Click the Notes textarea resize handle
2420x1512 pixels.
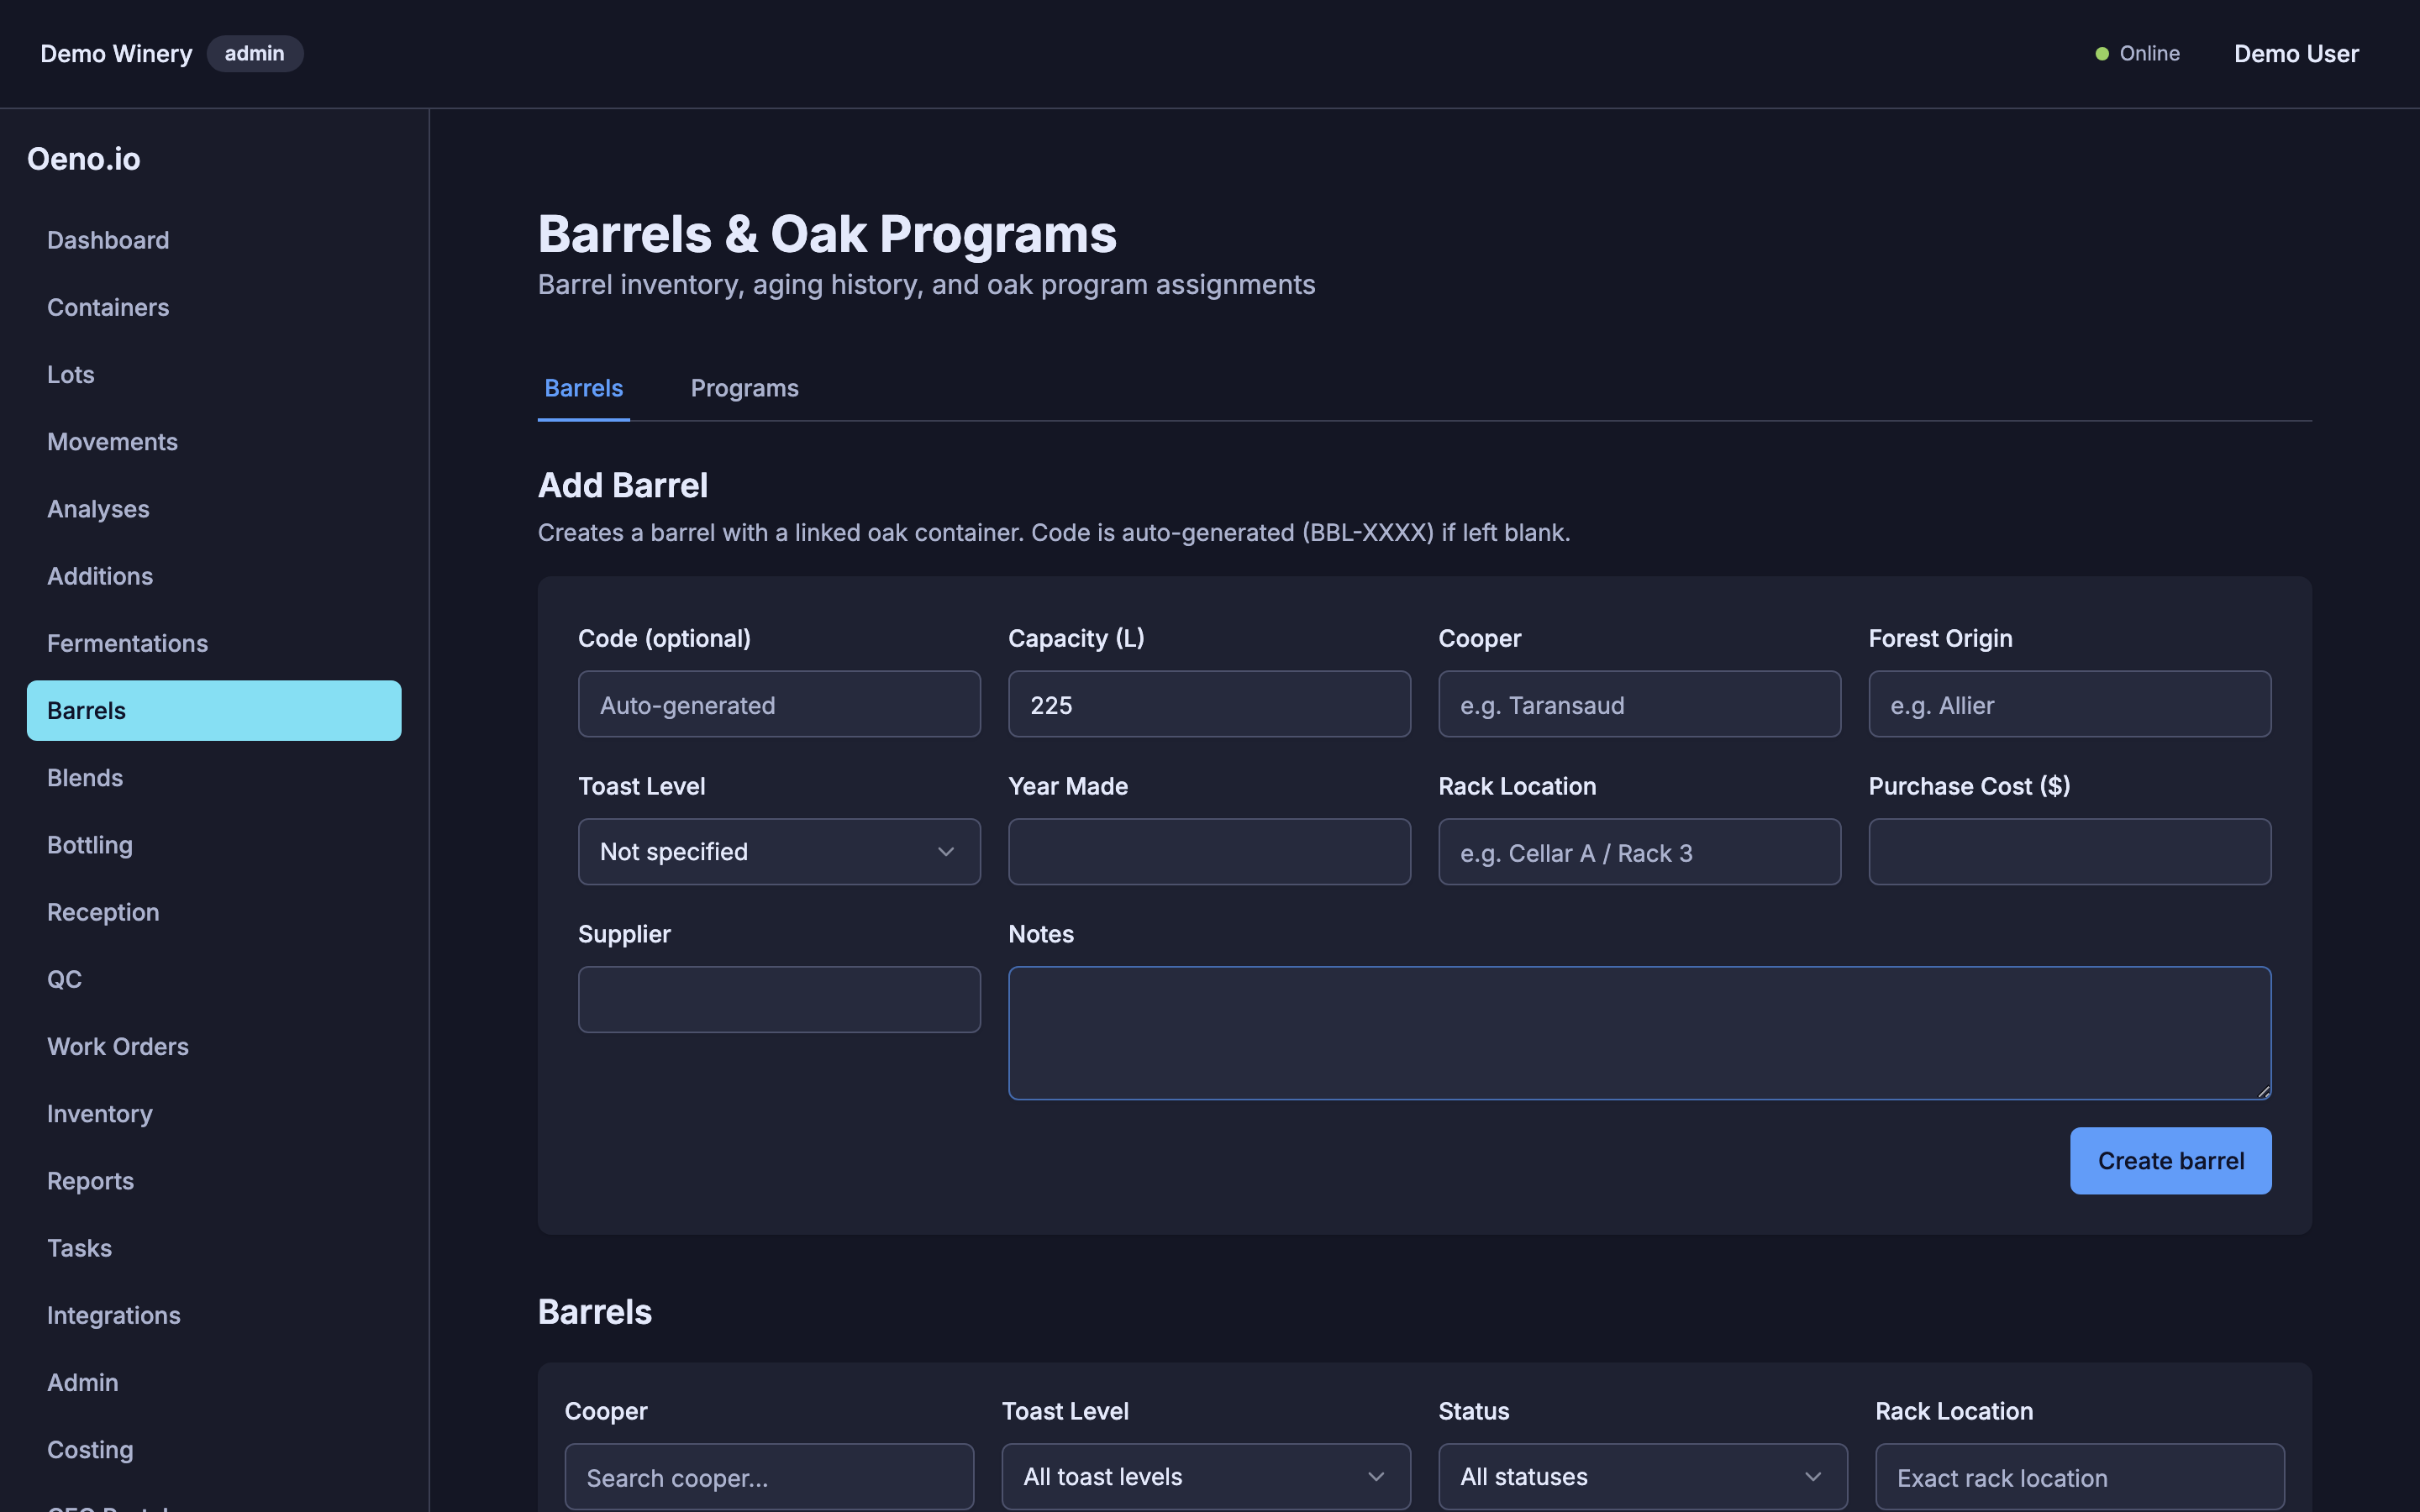(2263, 1092)
